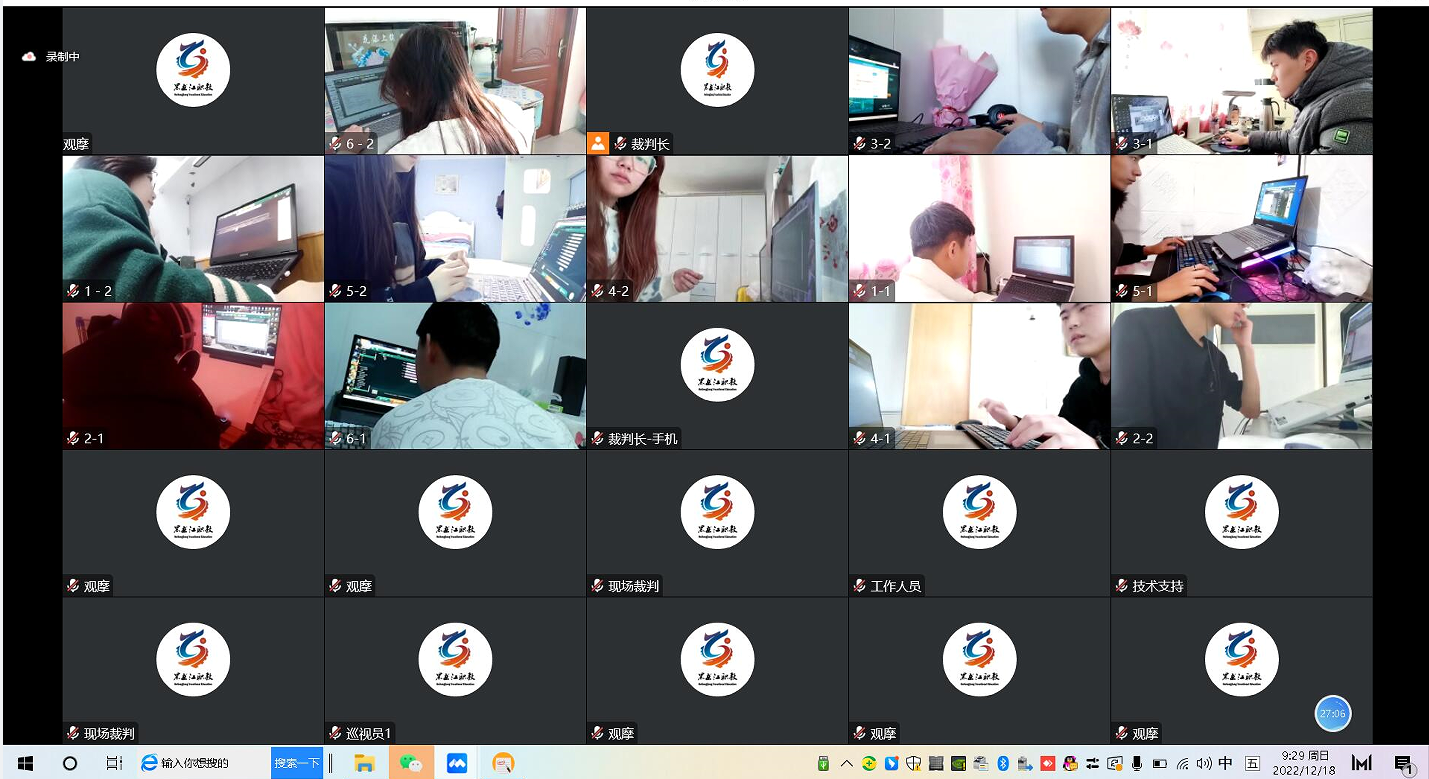The height and width of the screenshot is (779, 1429).
Task: Open the volume speaker control
Action: click(x=1203, y=763)
